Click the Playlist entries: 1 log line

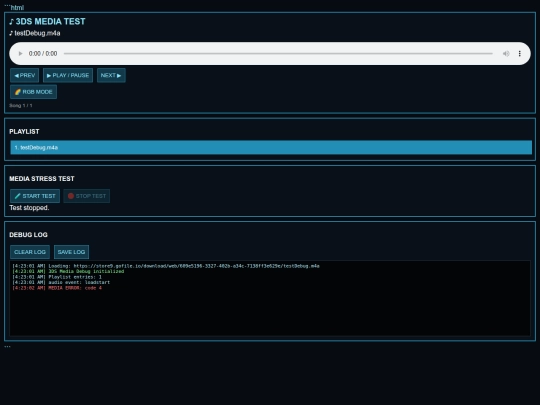(57, 277)
